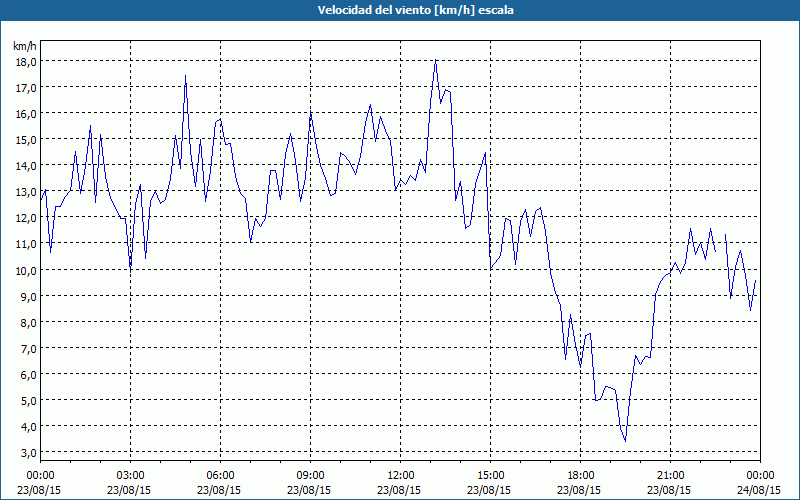Click the 12,0 y-axis label
This screenshot has height=500, width=800.
[x=26, y=218]
